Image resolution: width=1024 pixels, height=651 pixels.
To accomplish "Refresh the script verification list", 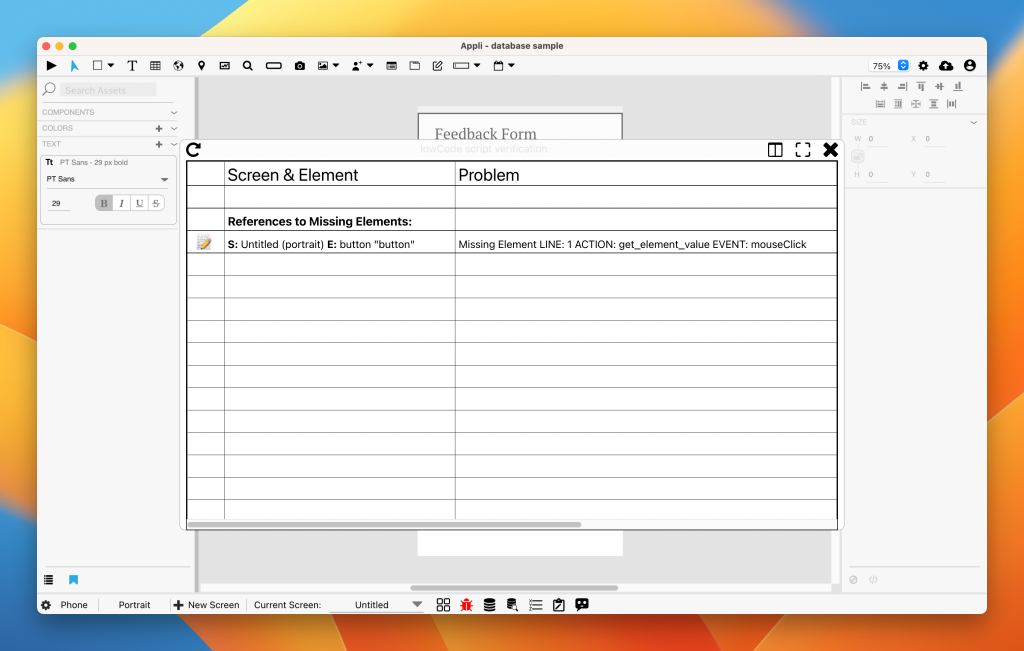I will pyautogui.click(x=193, y=150).
